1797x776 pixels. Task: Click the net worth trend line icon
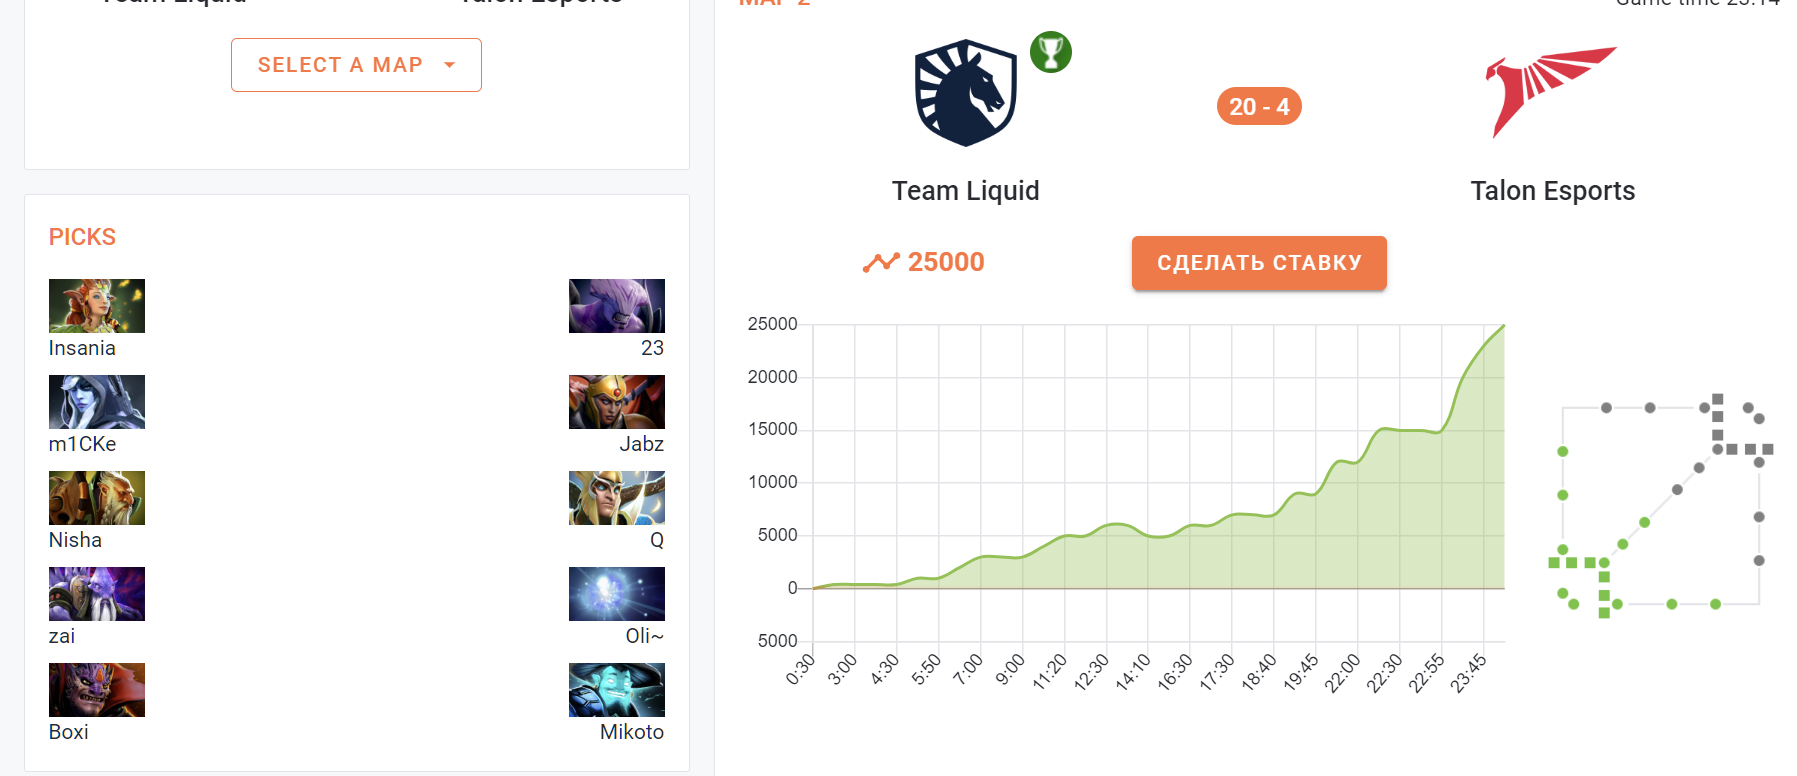point(881,263)
